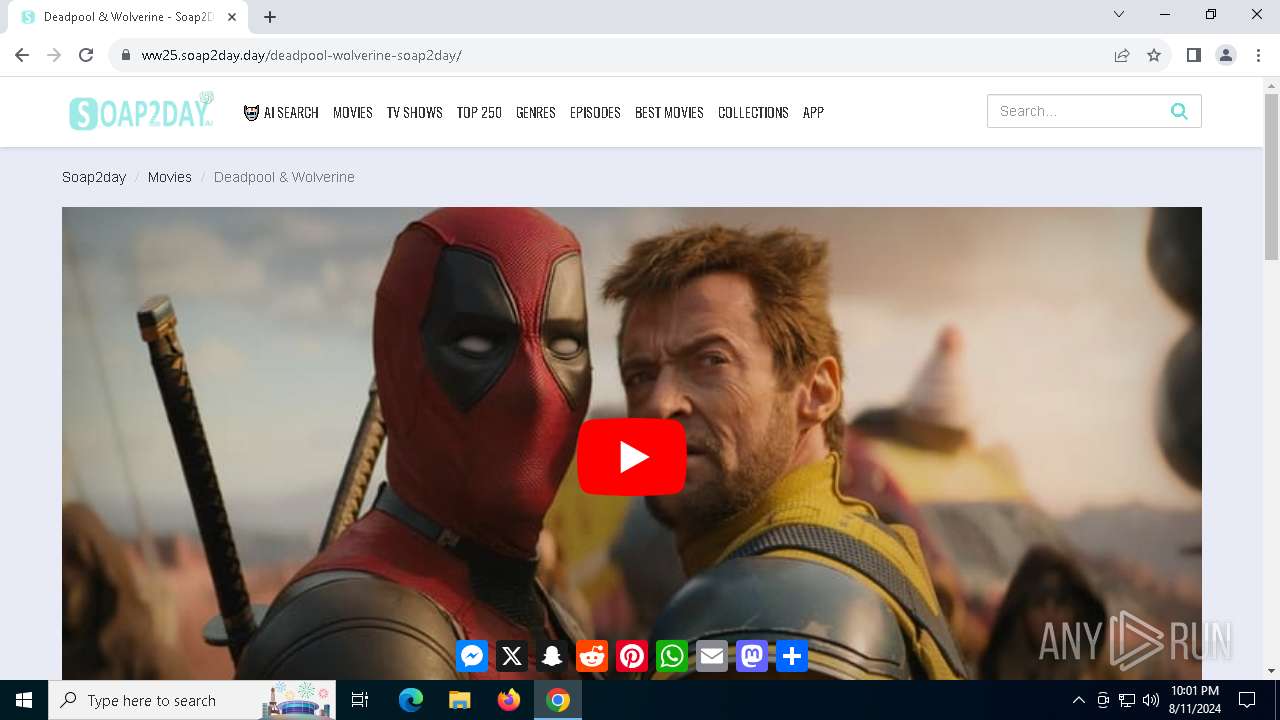1280x720 pixels.
Task: Open Chrome profile avatar
Action: coord(1226,55)
